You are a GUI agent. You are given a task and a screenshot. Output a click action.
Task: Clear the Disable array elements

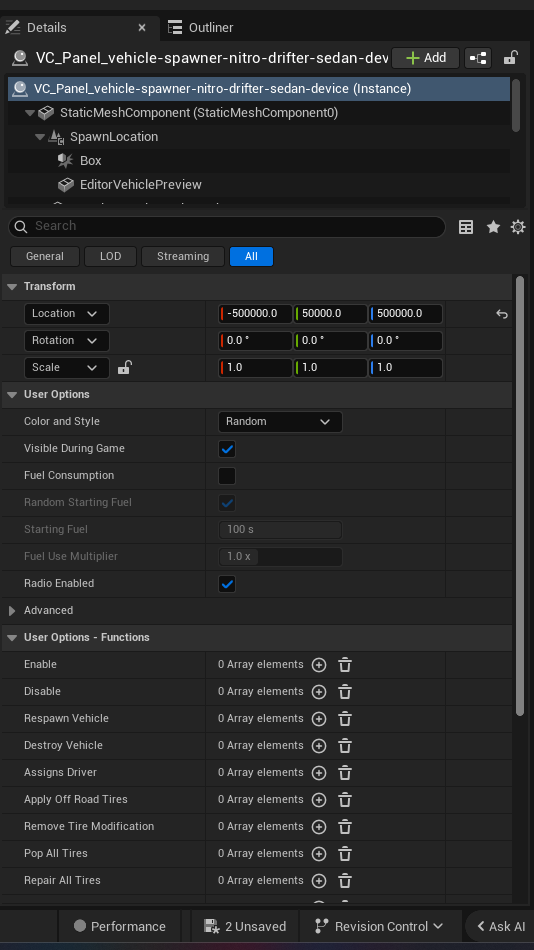[x=345, y=692]
